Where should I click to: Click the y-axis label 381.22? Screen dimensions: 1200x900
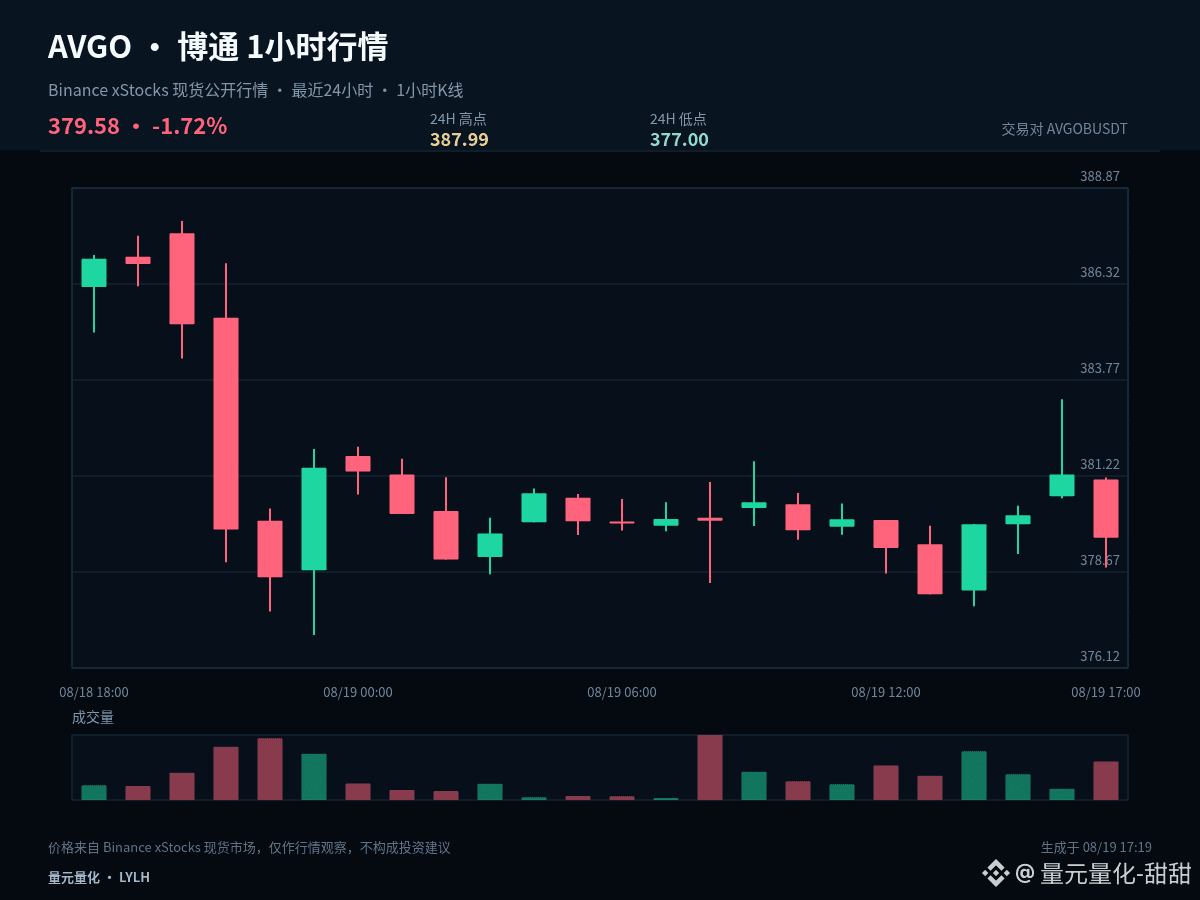point(1100,465)
